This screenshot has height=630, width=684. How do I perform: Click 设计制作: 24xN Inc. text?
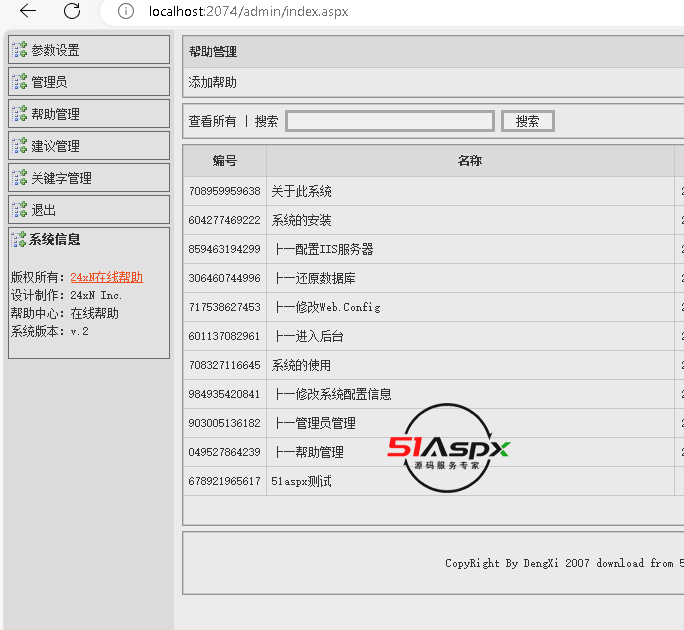(66, 295)
